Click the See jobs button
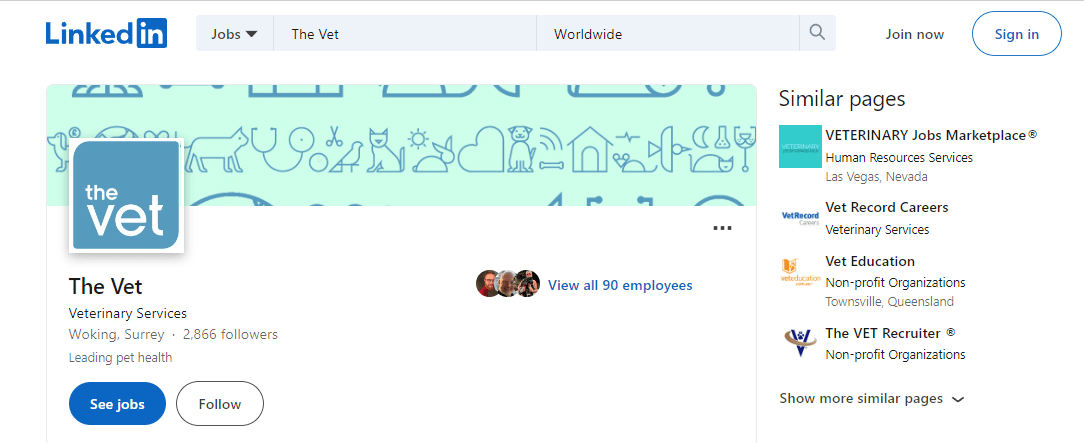This screenshot has width=1084, height=443. click(x=118, y=404)
